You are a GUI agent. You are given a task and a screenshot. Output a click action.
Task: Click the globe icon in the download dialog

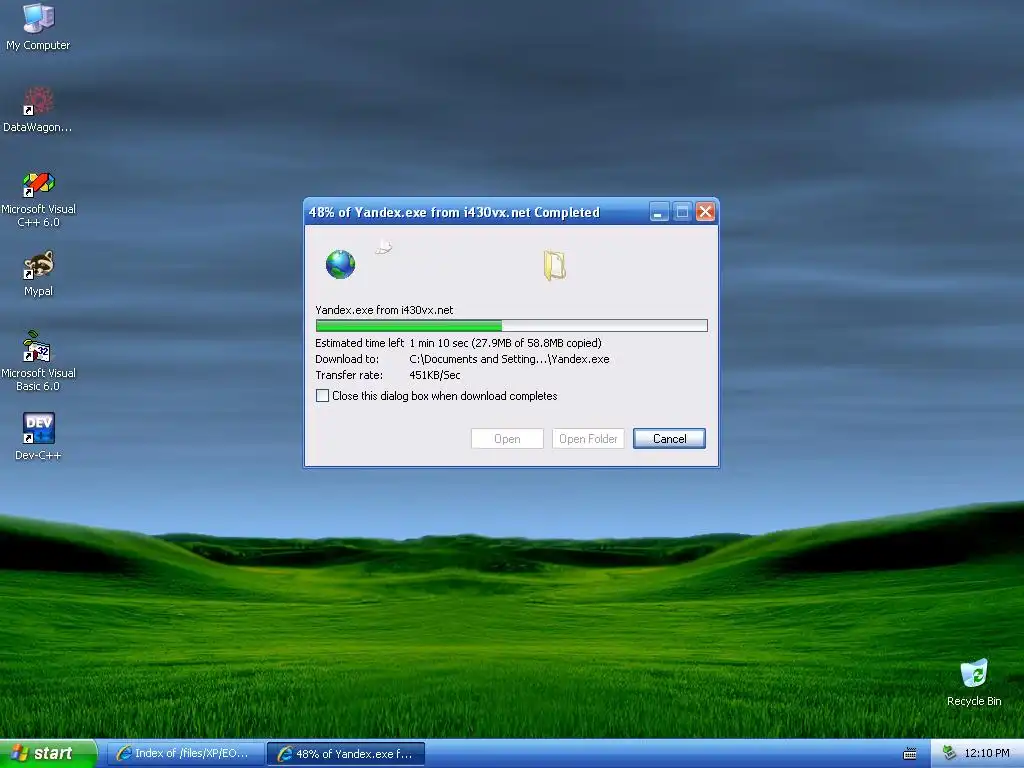pyautogui.click(x=340, y=264)
